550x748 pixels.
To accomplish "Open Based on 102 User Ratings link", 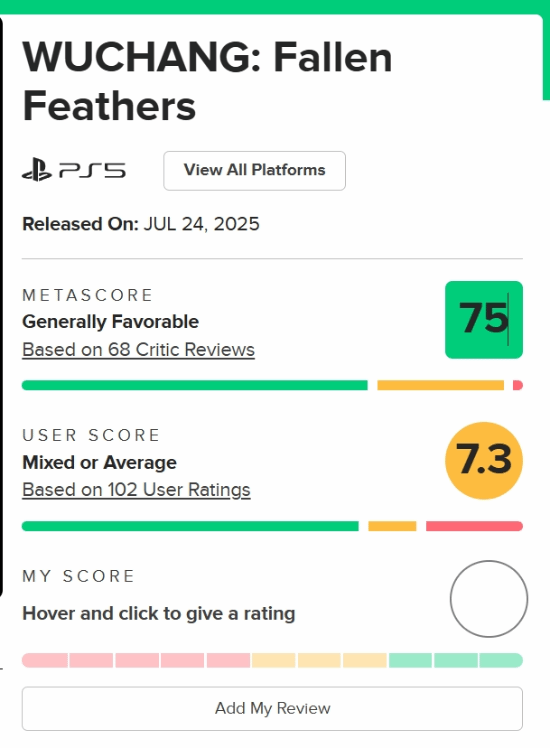I will 136,490.
